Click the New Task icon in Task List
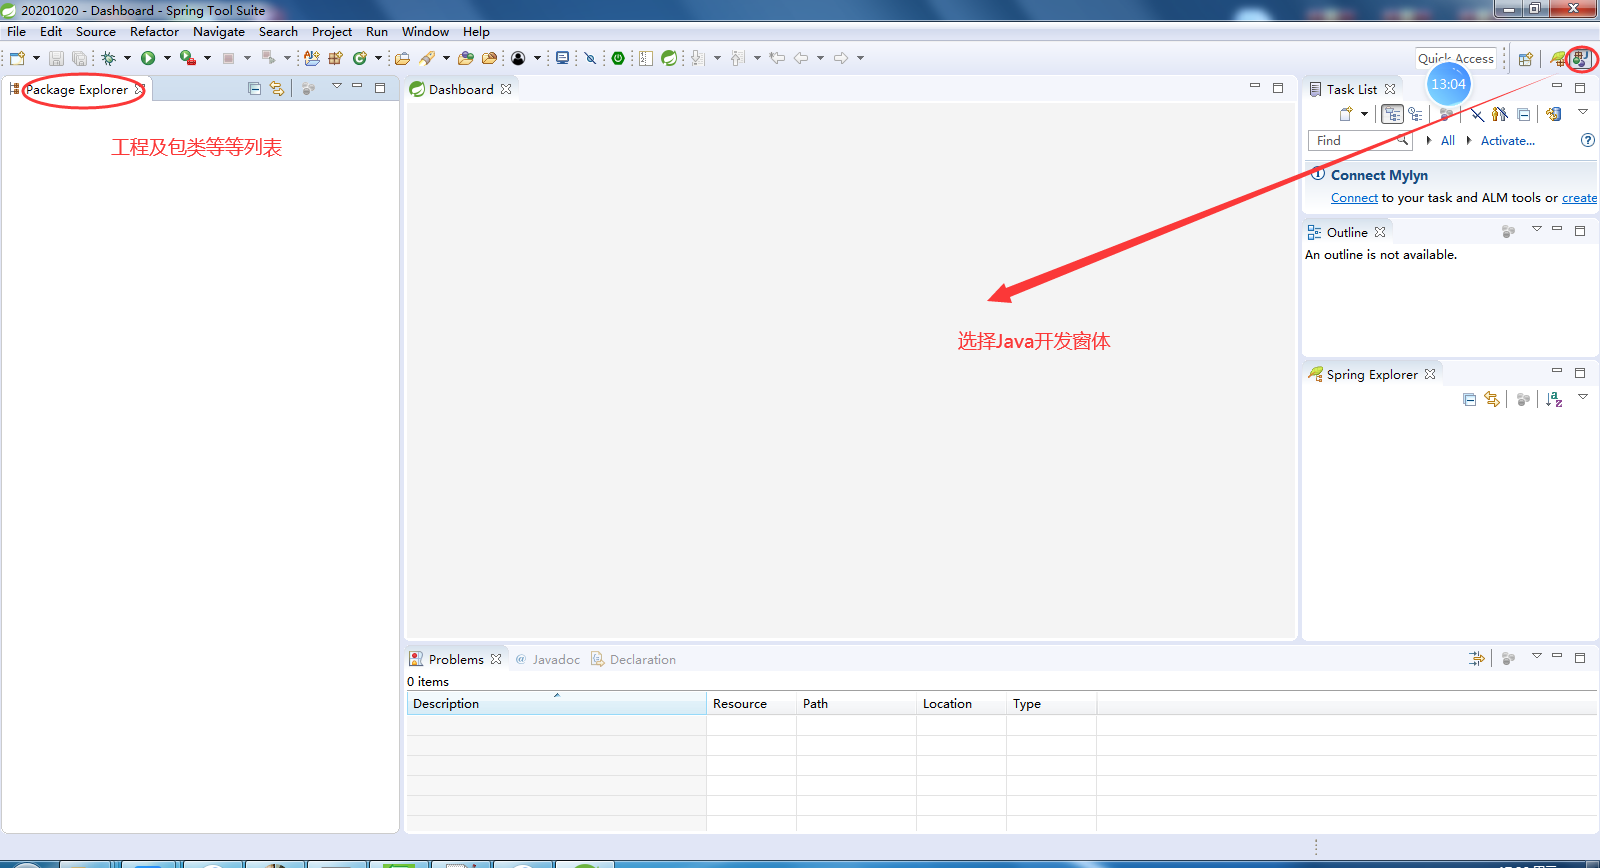Image resolution: width=1600 pixels, height=868 pixels. click(1346, 114)
